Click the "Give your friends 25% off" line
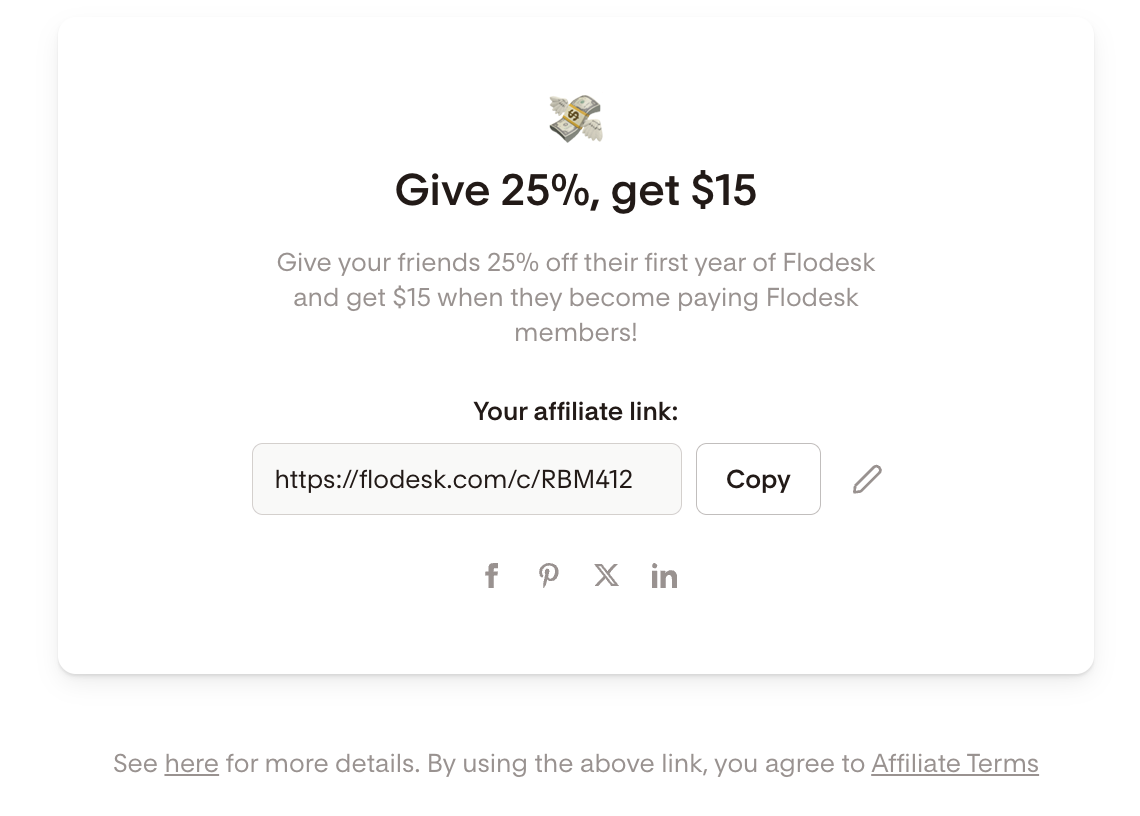 tap(575, 263)
